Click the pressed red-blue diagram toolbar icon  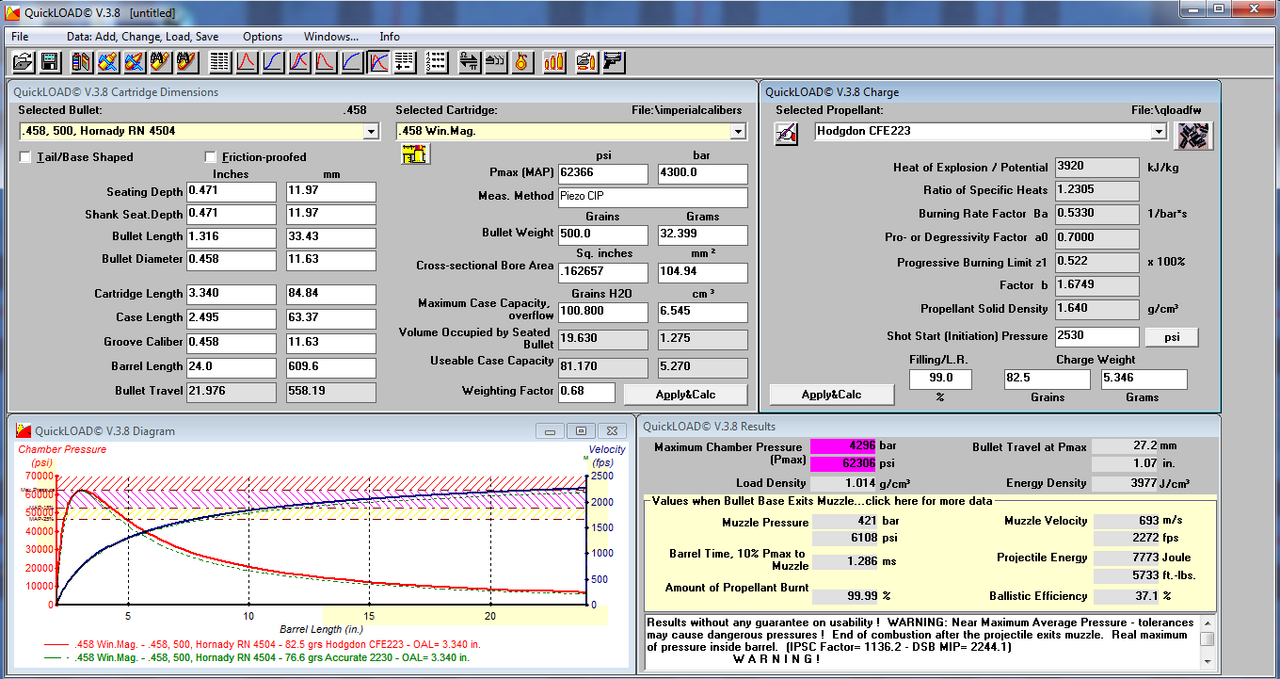pyautogui.click(x=379, y=62)
